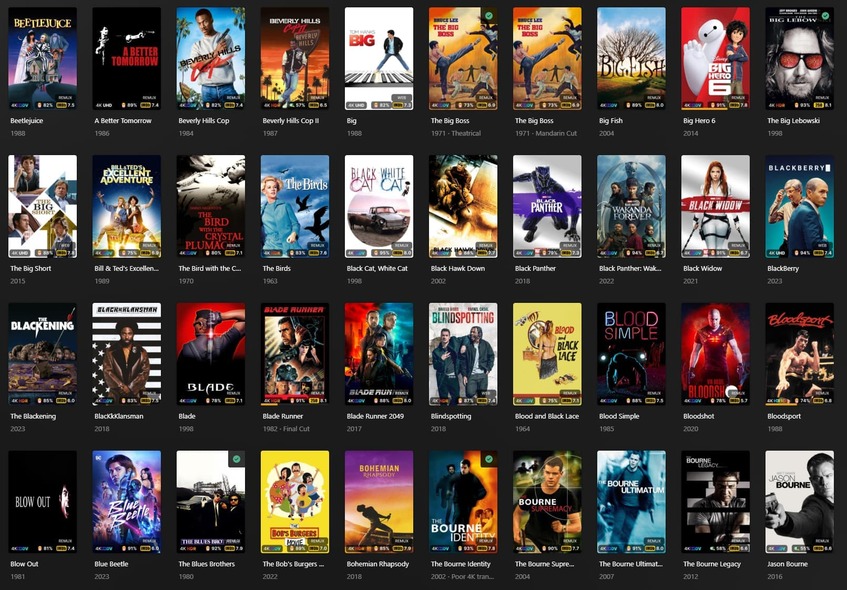Open the Bohemian Rhapsody poster

[379, 502]
